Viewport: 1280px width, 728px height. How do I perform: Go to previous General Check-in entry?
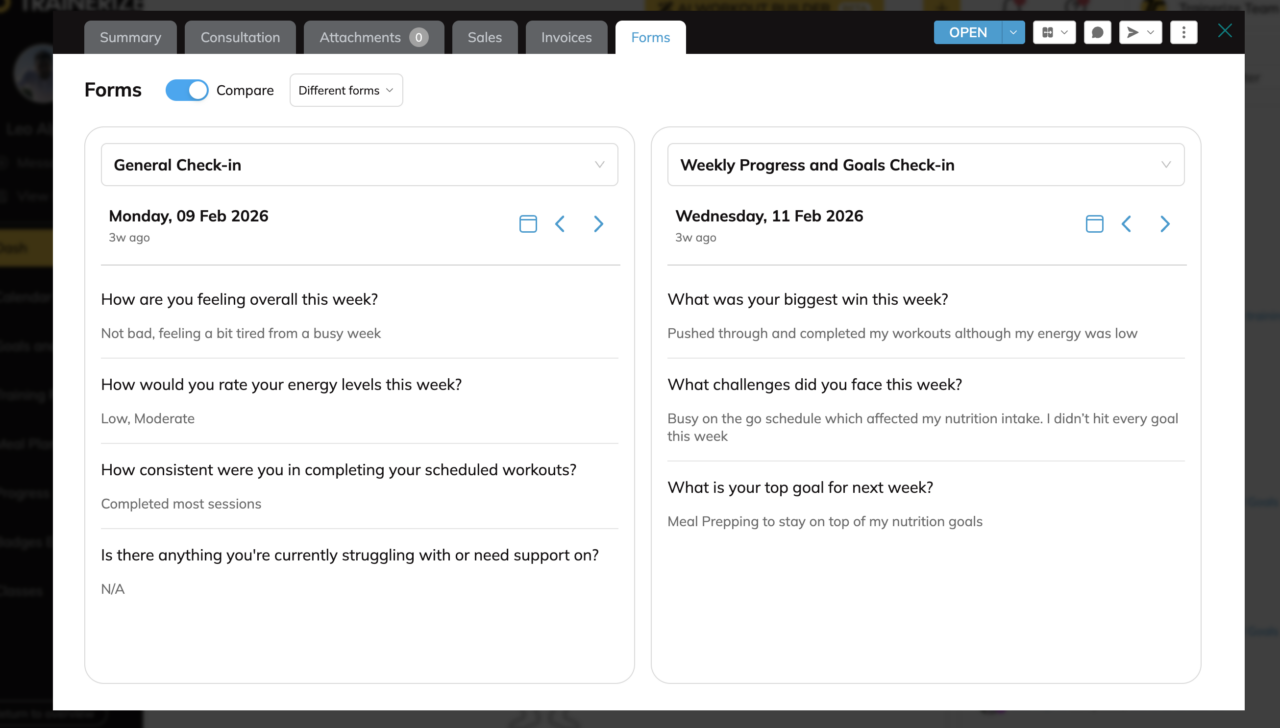(x=560, y=224)
